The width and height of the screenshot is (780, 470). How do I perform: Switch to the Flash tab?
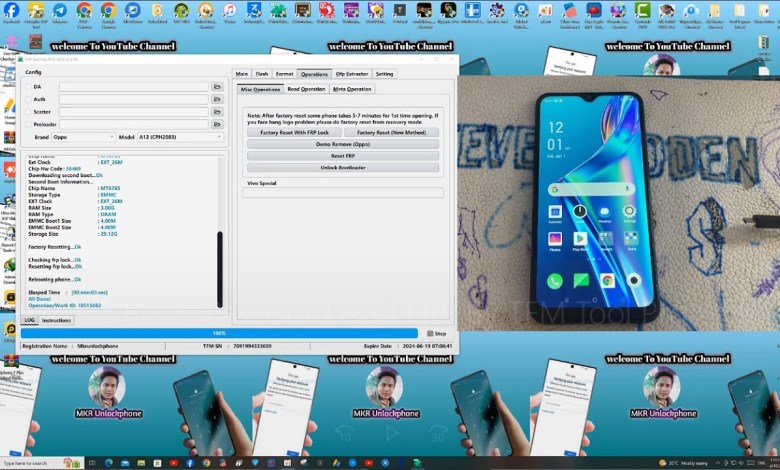262,74
